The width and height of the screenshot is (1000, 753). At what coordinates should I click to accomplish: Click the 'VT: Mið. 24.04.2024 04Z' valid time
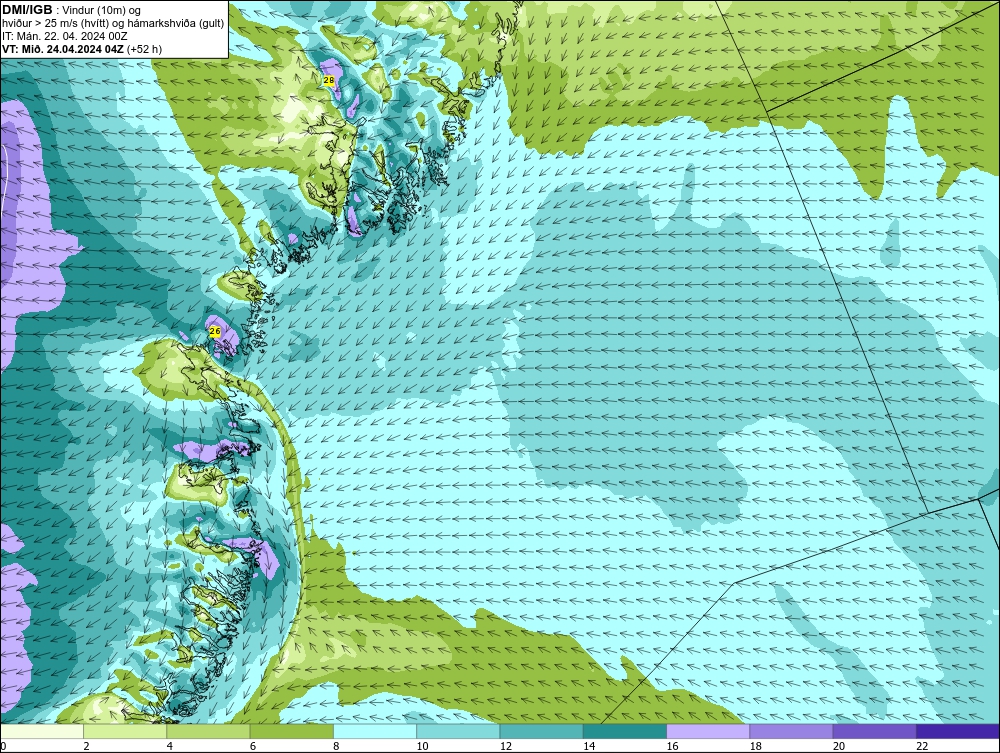(63, 49)
